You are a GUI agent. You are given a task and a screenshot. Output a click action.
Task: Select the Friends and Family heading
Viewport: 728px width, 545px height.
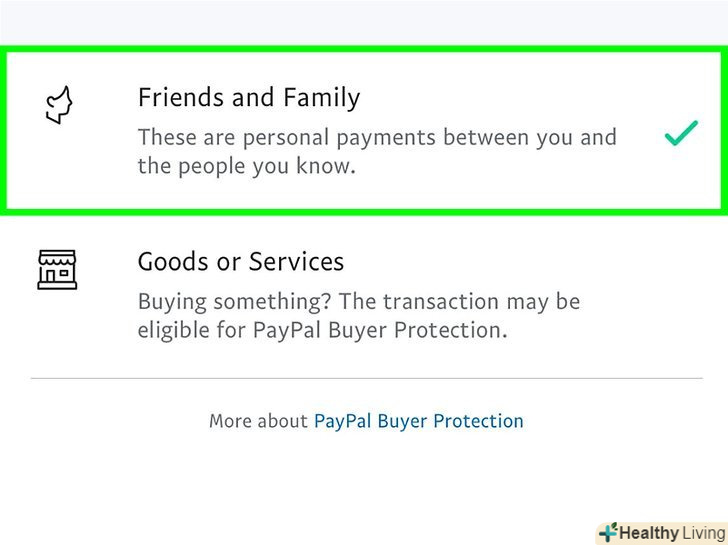[x=248, y=98]
